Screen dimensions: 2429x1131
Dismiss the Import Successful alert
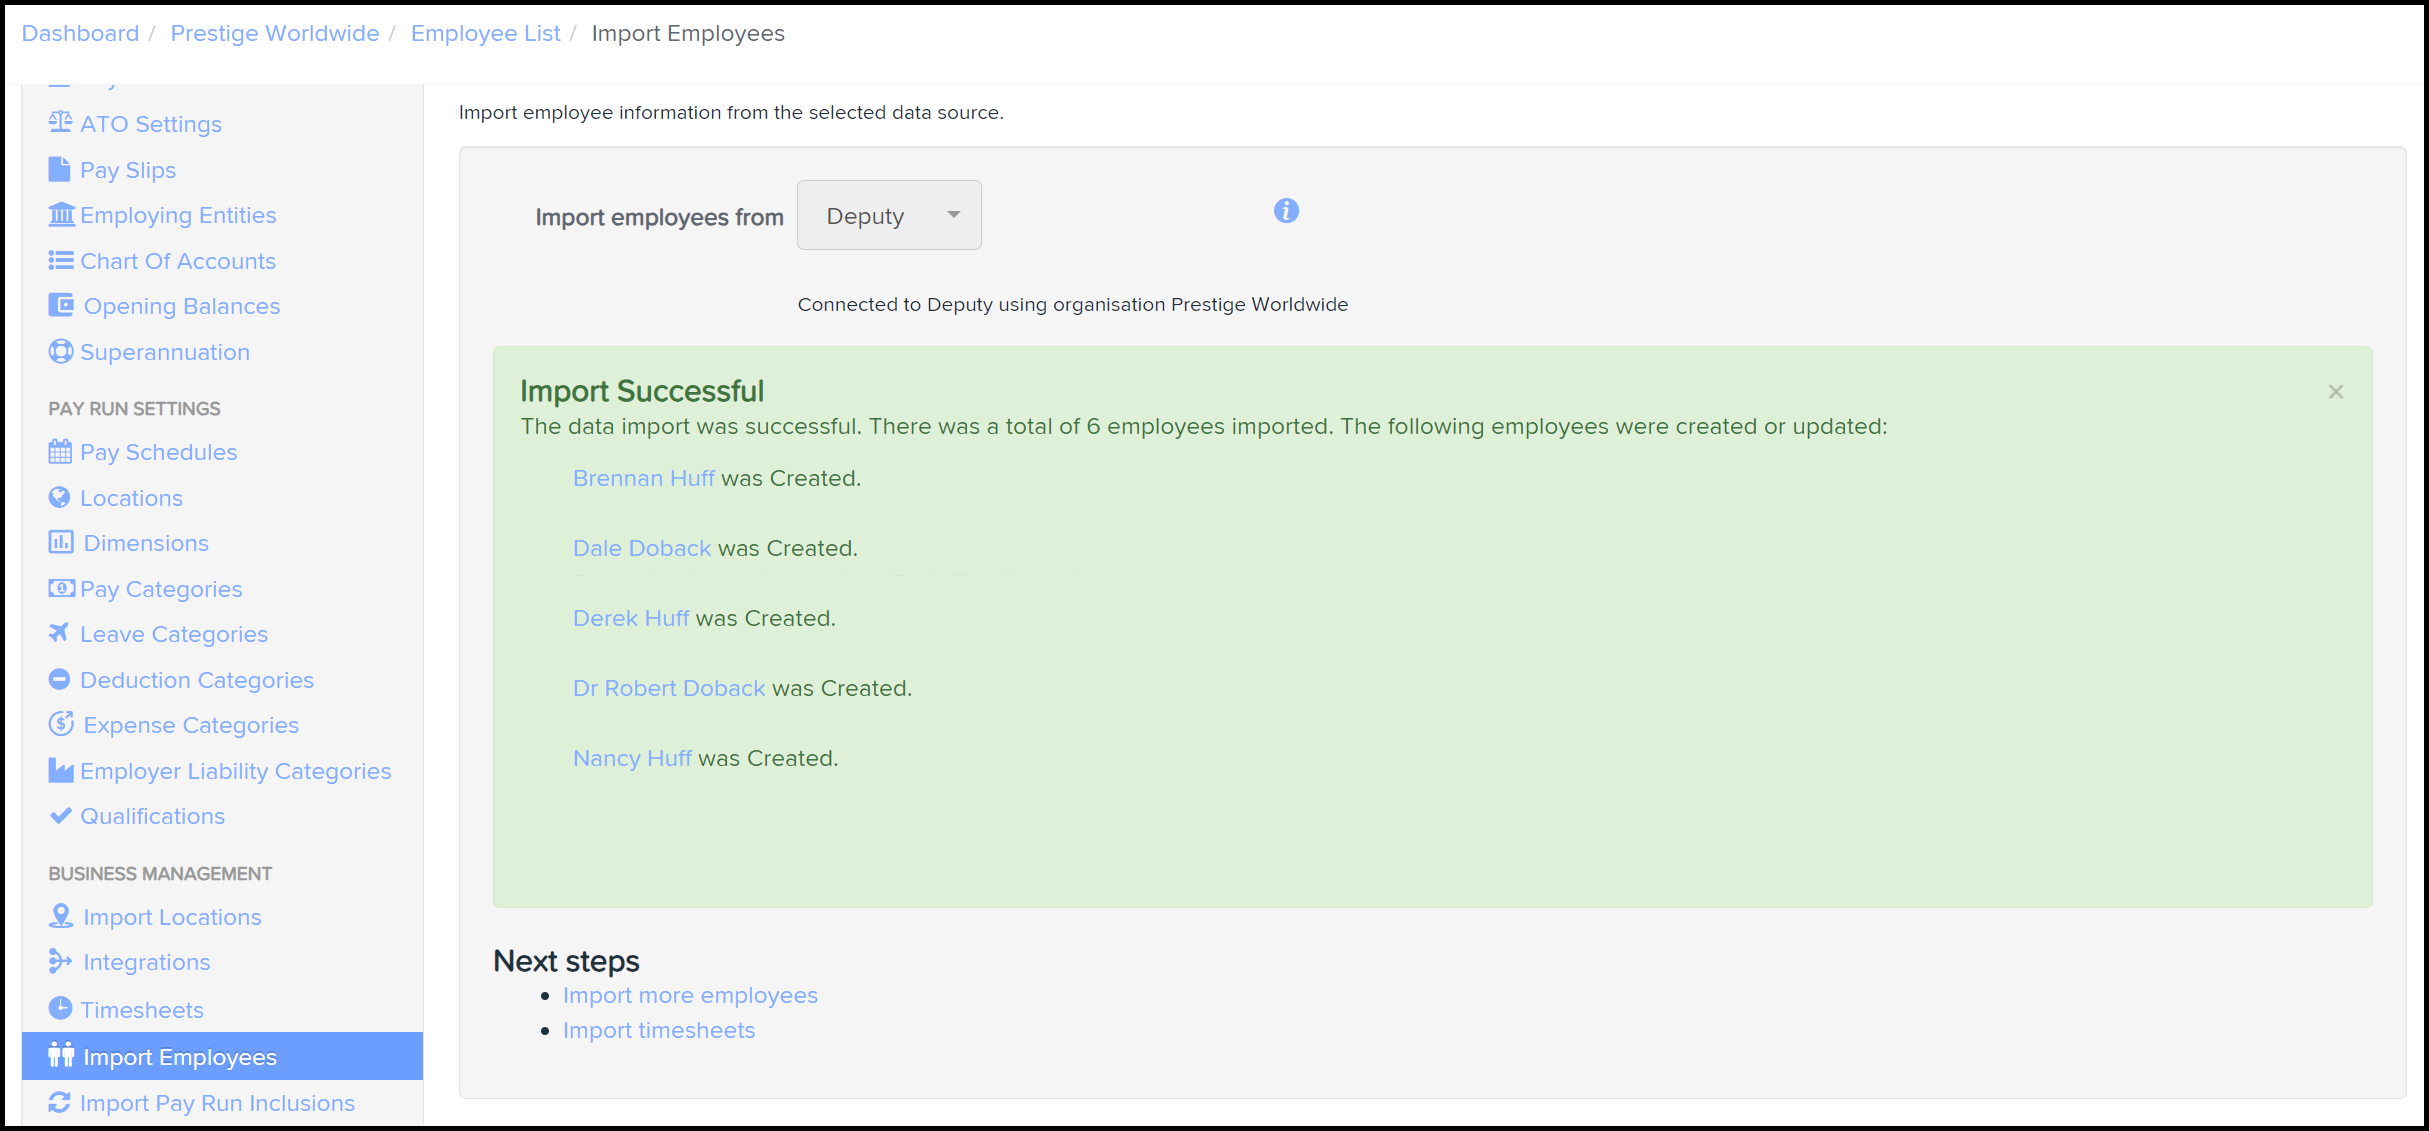tap(2335, 392)
